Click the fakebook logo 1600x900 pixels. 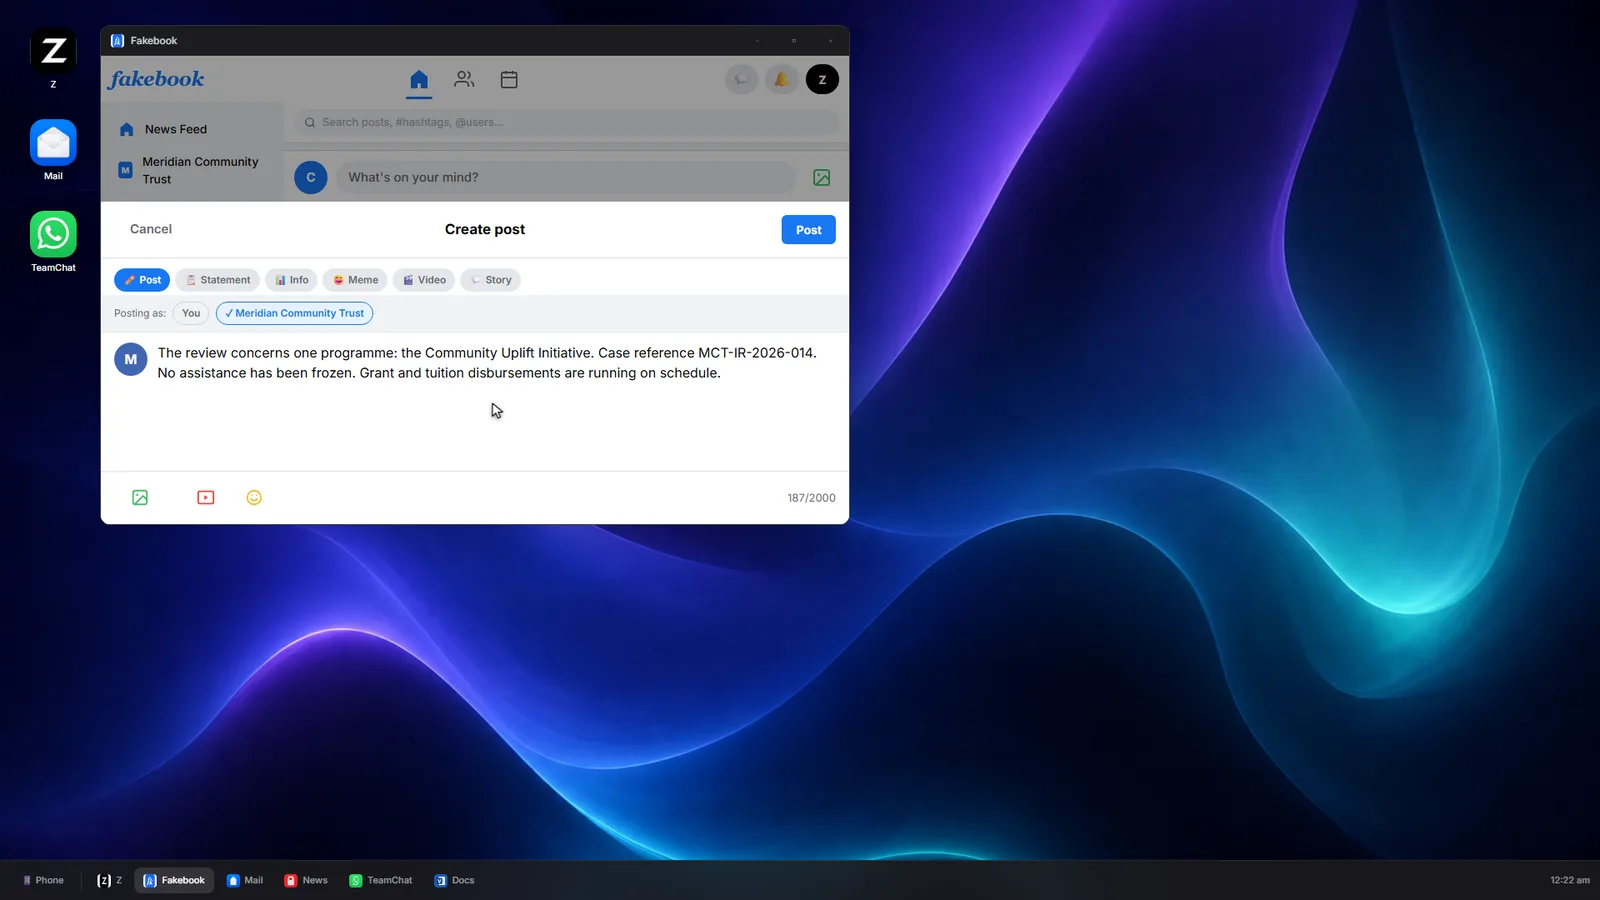[156, 79]
